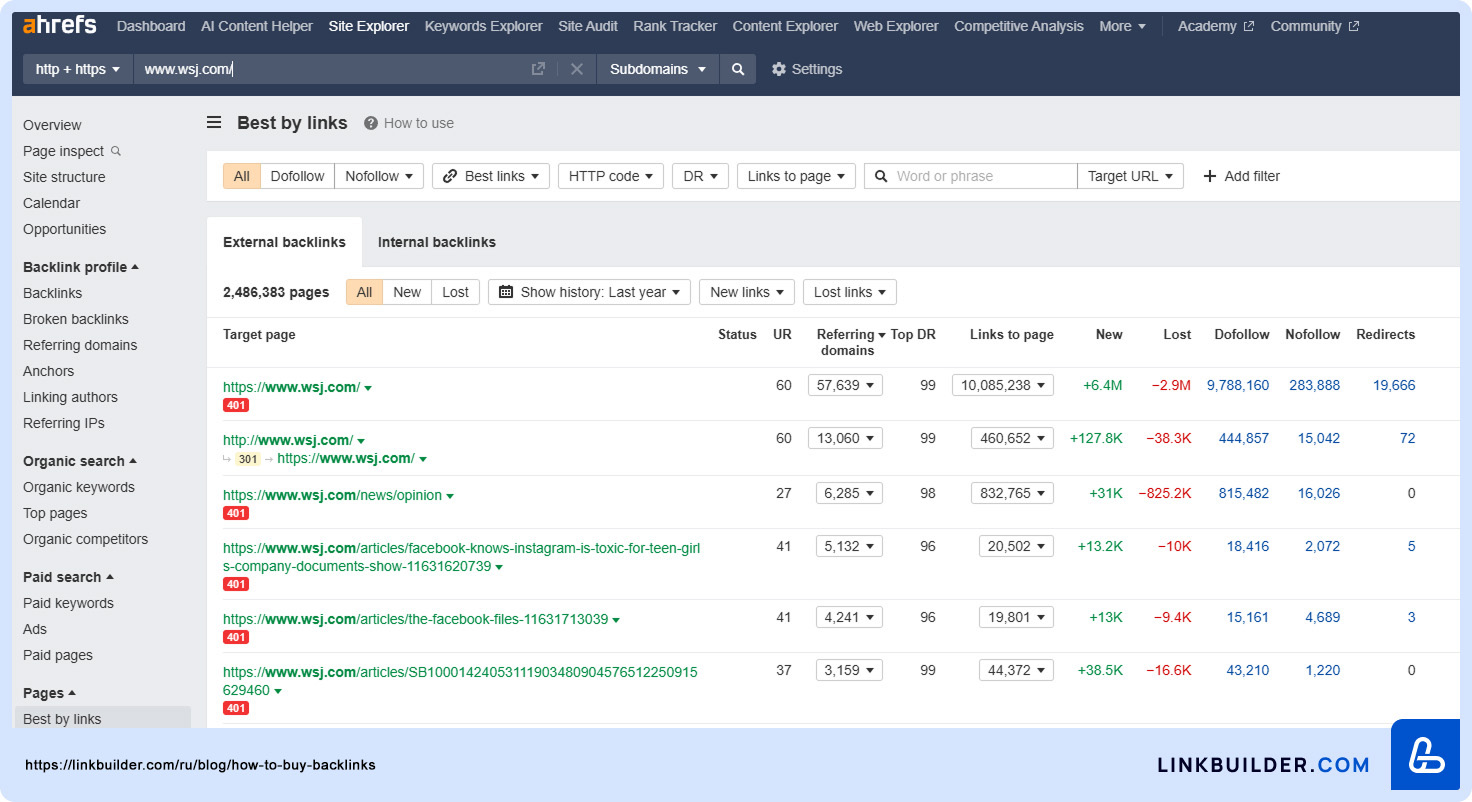Image resolution: width=1472 pixels, height=802 pixels.
Task: Click Add filter plus button
Action: click(x=1241, y=176)
